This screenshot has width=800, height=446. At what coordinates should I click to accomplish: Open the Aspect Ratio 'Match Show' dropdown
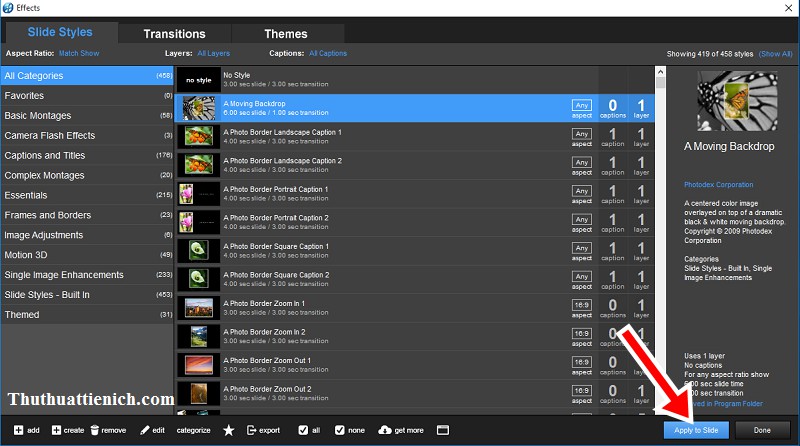click(x=80, y=53)
